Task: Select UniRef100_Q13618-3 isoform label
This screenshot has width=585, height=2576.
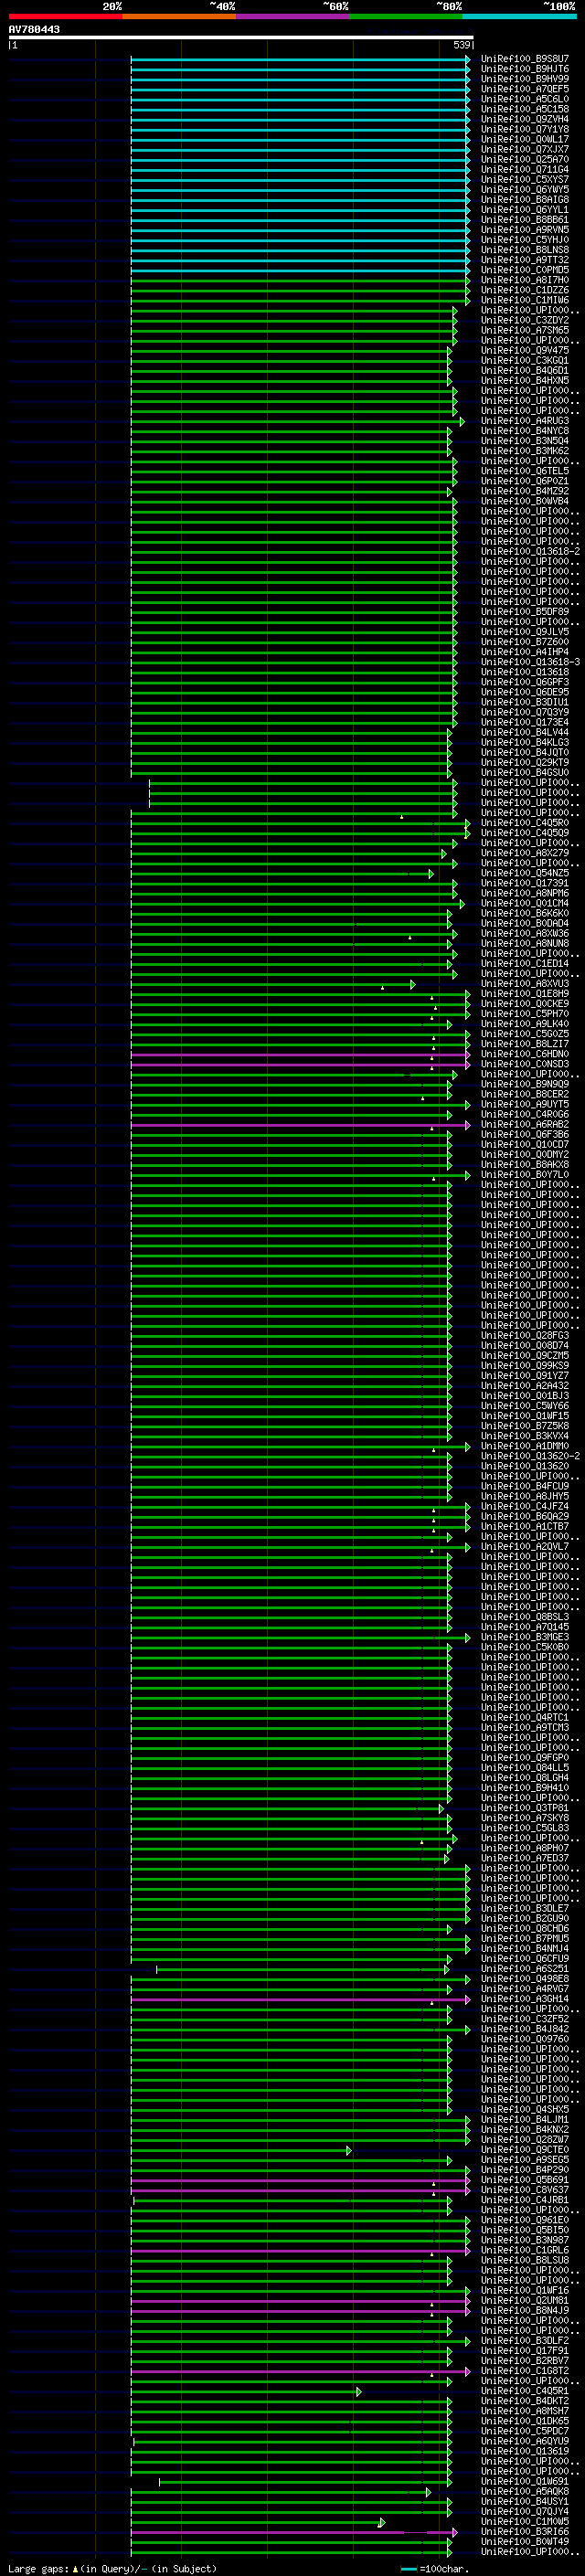Action: (530, 662)
